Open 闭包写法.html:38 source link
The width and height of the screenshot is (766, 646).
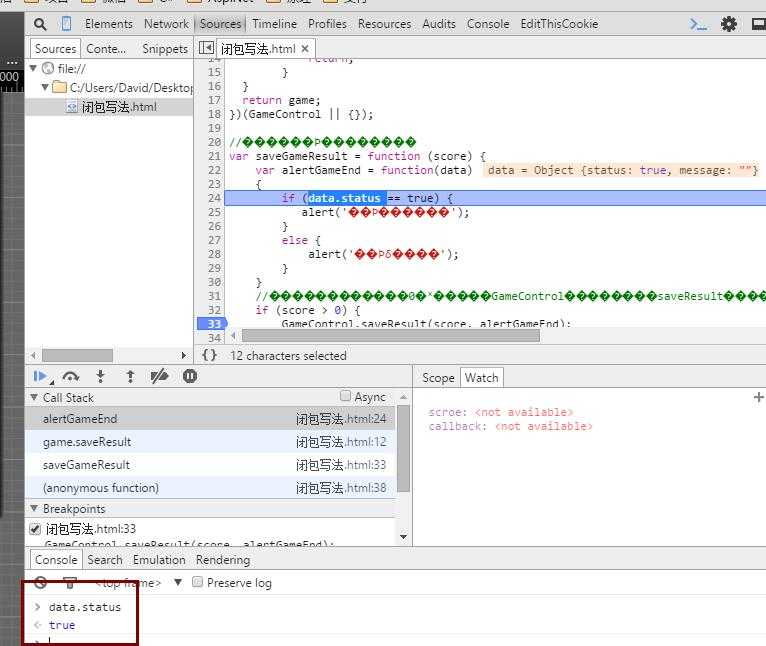coord(341,488)
